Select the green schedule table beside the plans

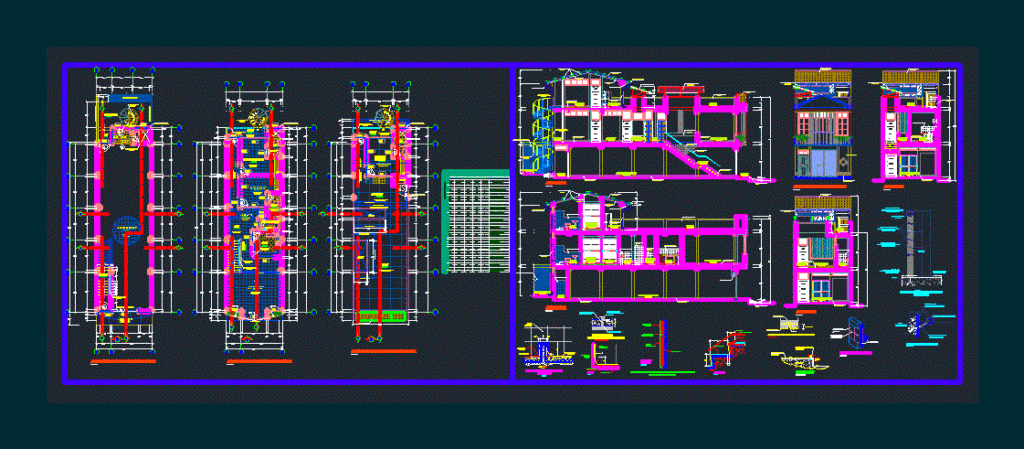(x=475, y=221)
